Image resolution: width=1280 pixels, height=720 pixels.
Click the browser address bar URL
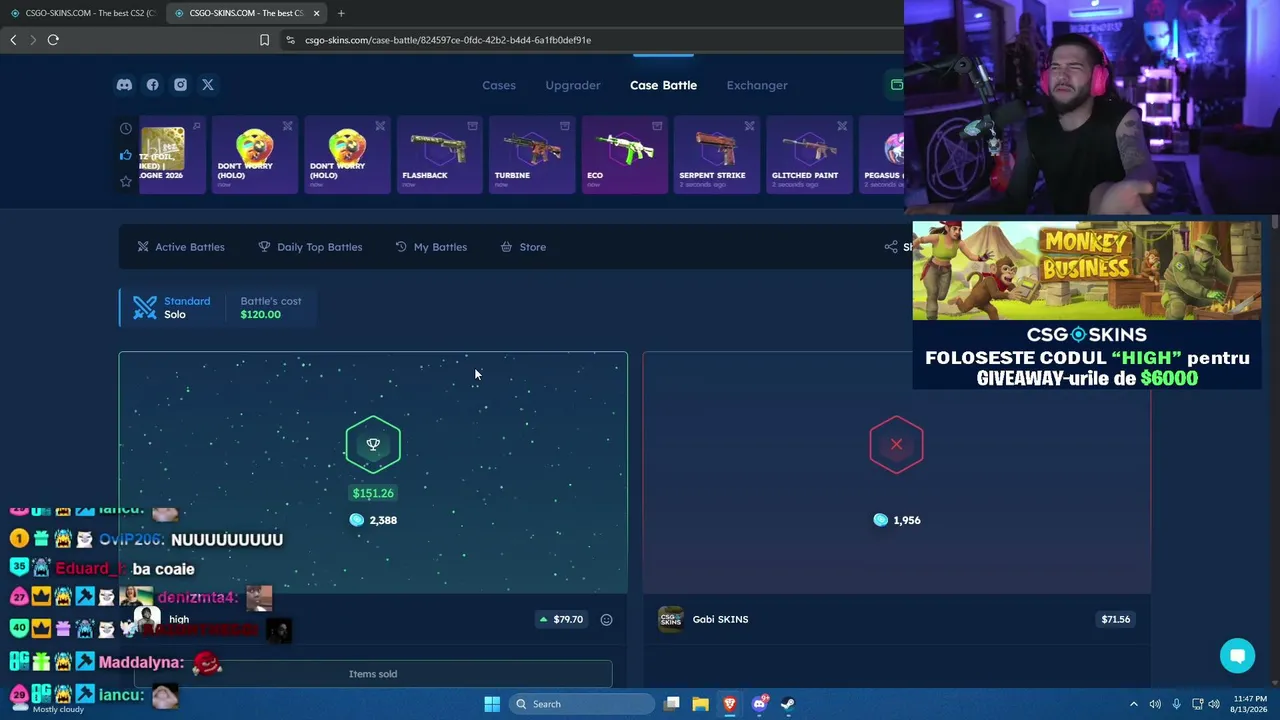pos(448,40)
